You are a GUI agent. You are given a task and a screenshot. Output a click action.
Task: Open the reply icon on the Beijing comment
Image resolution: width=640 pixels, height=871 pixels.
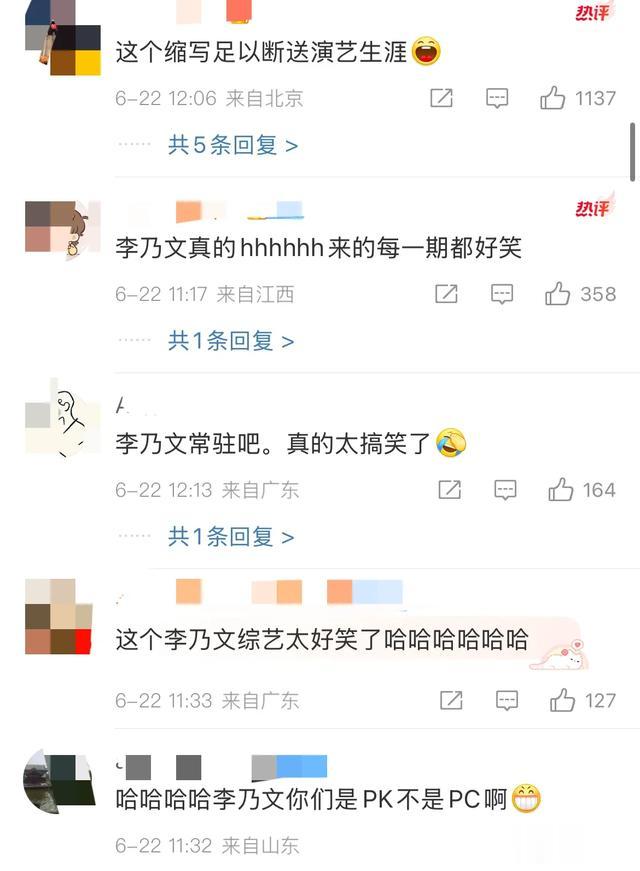pyautogui.click(x=497, y=98)
